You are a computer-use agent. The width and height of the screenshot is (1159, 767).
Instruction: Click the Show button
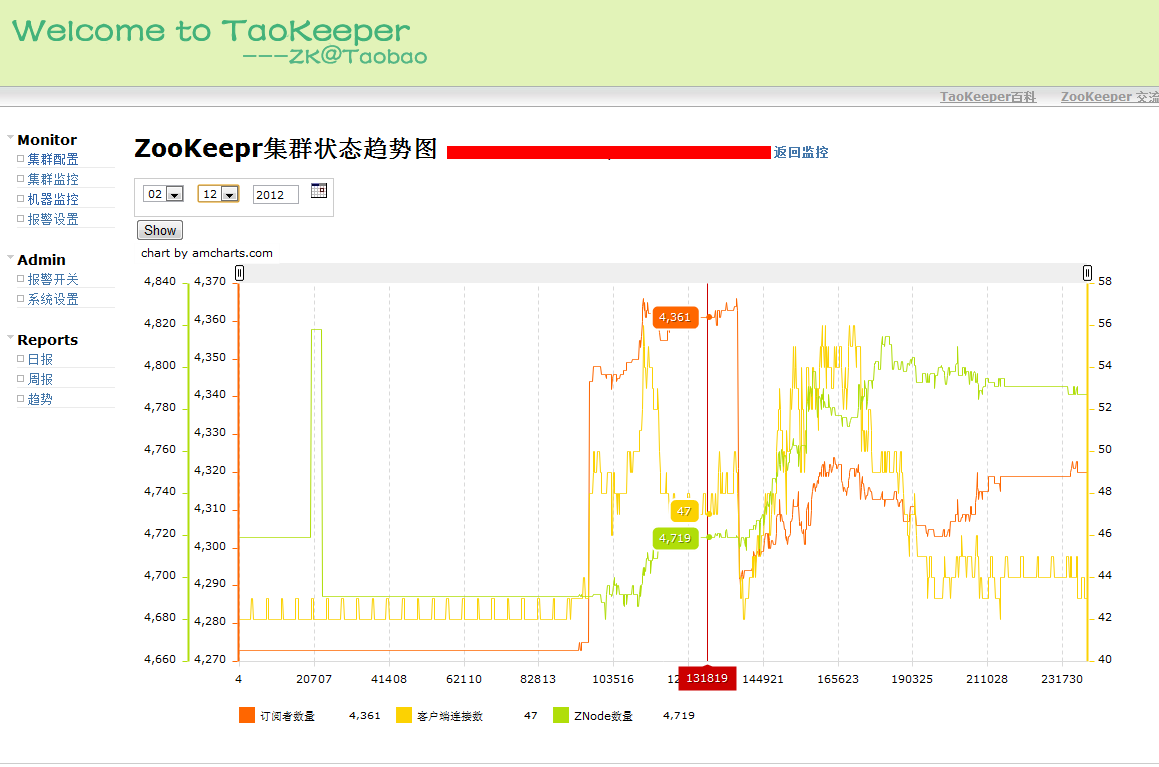[160, 230]
